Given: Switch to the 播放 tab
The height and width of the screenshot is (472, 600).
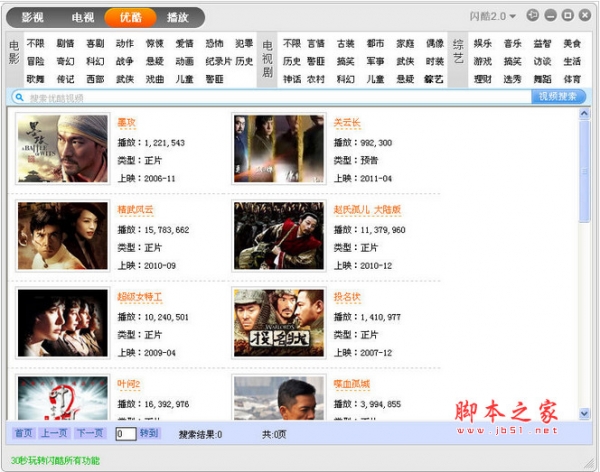Looking at the screenshot, I should pyautogui.click(x=178, y=17).
